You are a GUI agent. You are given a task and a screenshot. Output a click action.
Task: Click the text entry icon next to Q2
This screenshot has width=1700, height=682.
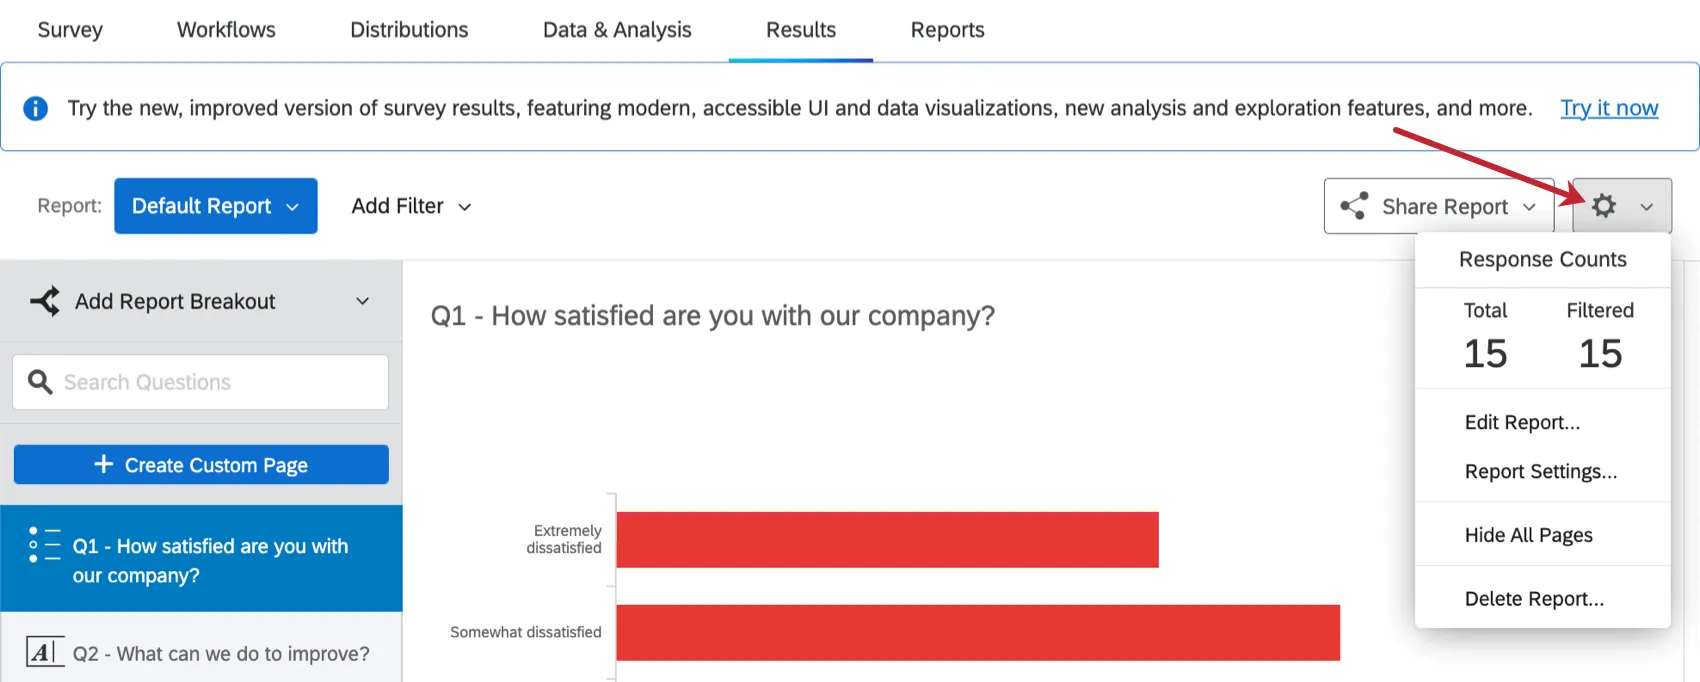click(x=44, y=652)
